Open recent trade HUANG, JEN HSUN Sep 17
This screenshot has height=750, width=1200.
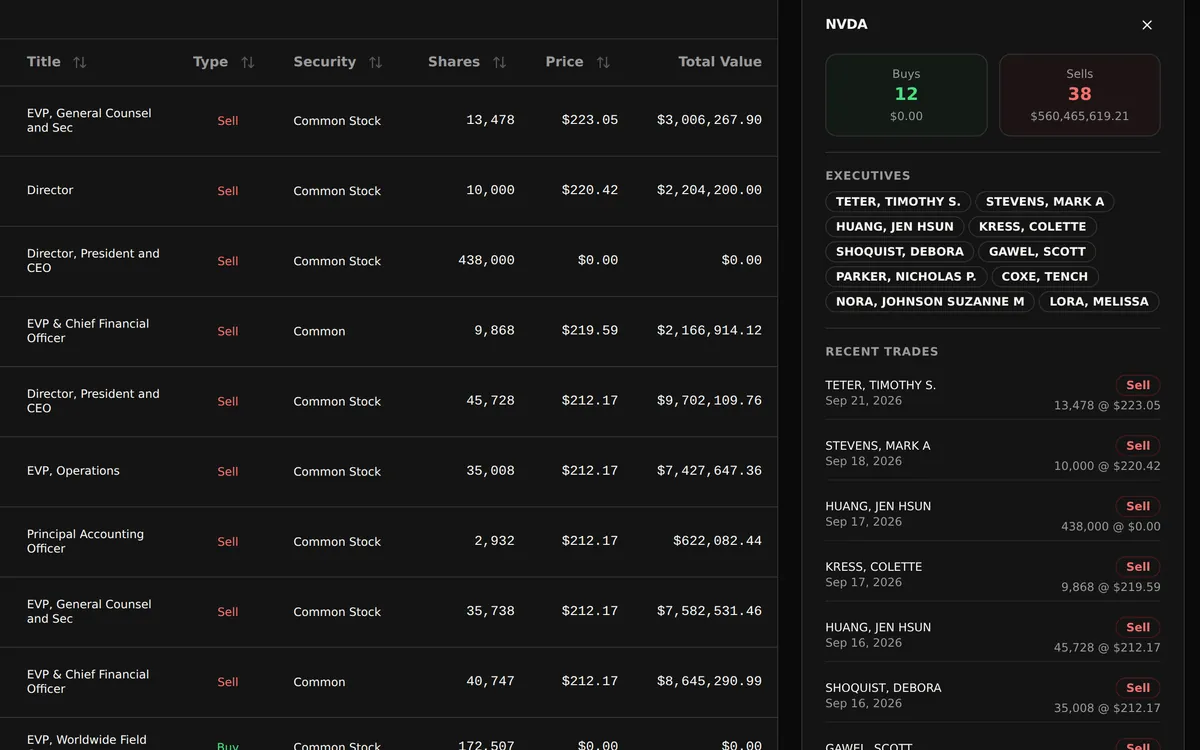click(x=993, y=515)
